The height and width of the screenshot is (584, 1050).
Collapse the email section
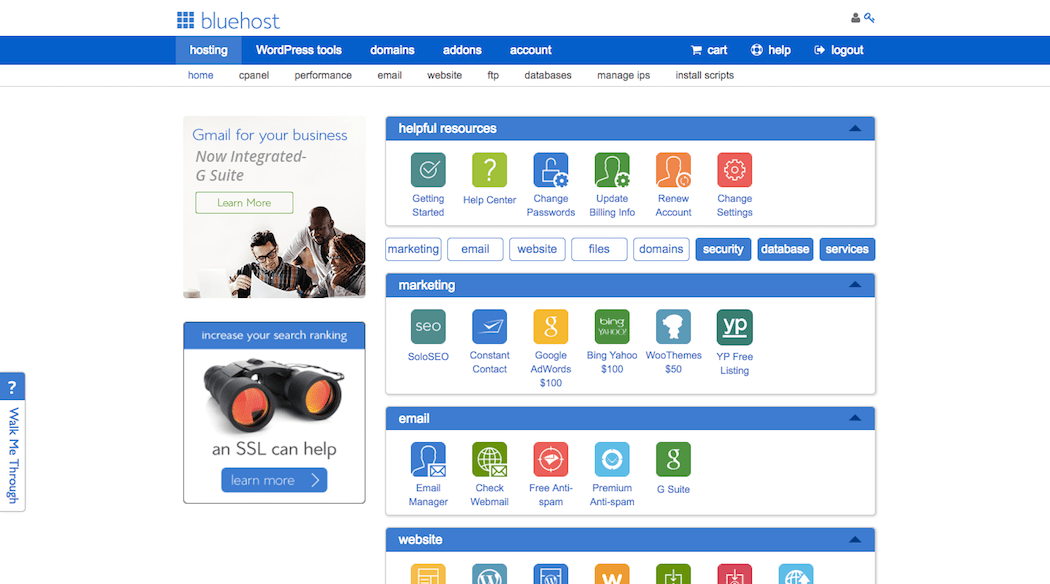click(855, 418)
